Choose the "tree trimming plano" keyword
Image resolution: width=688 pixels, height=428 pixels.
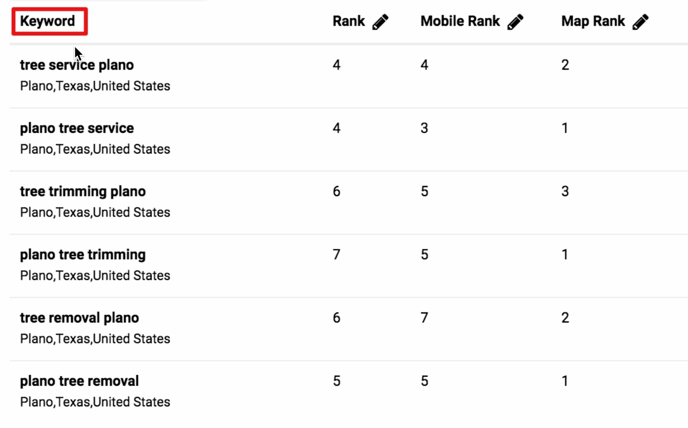(x=82, y=191)
